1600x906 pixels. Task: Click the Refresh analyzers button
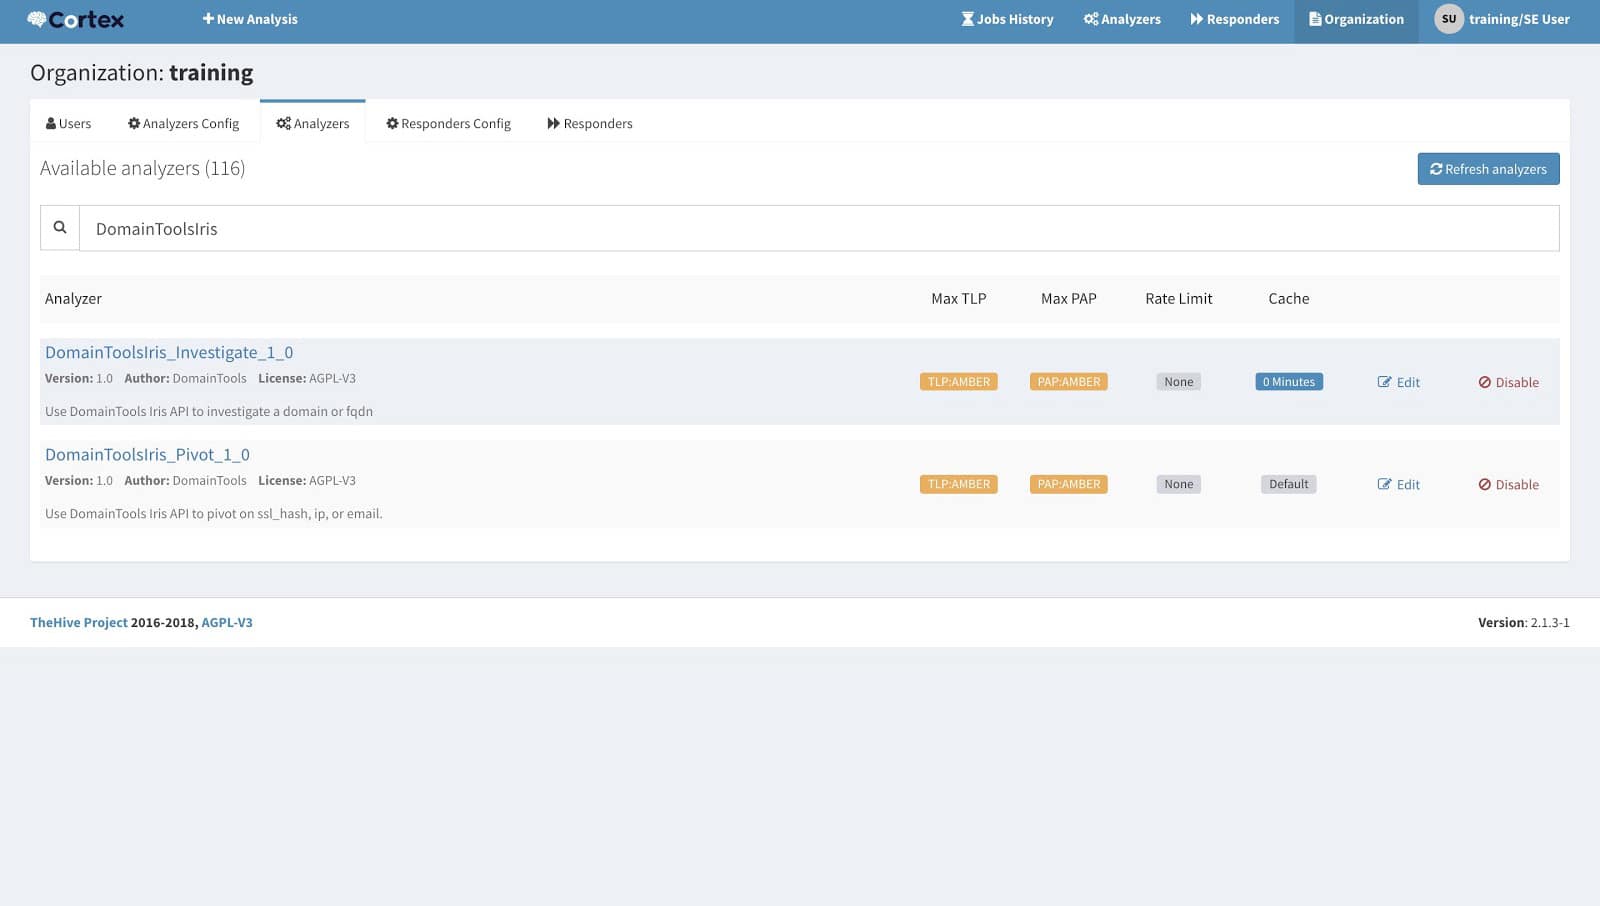click(1488, 169)
